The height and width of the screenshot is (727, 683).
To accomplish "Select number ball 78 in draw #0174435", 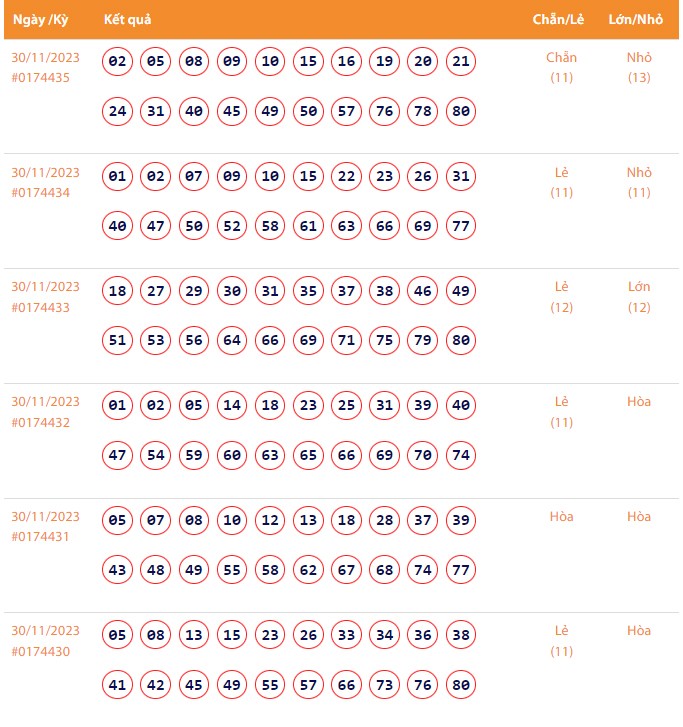I will click(423, 111).
